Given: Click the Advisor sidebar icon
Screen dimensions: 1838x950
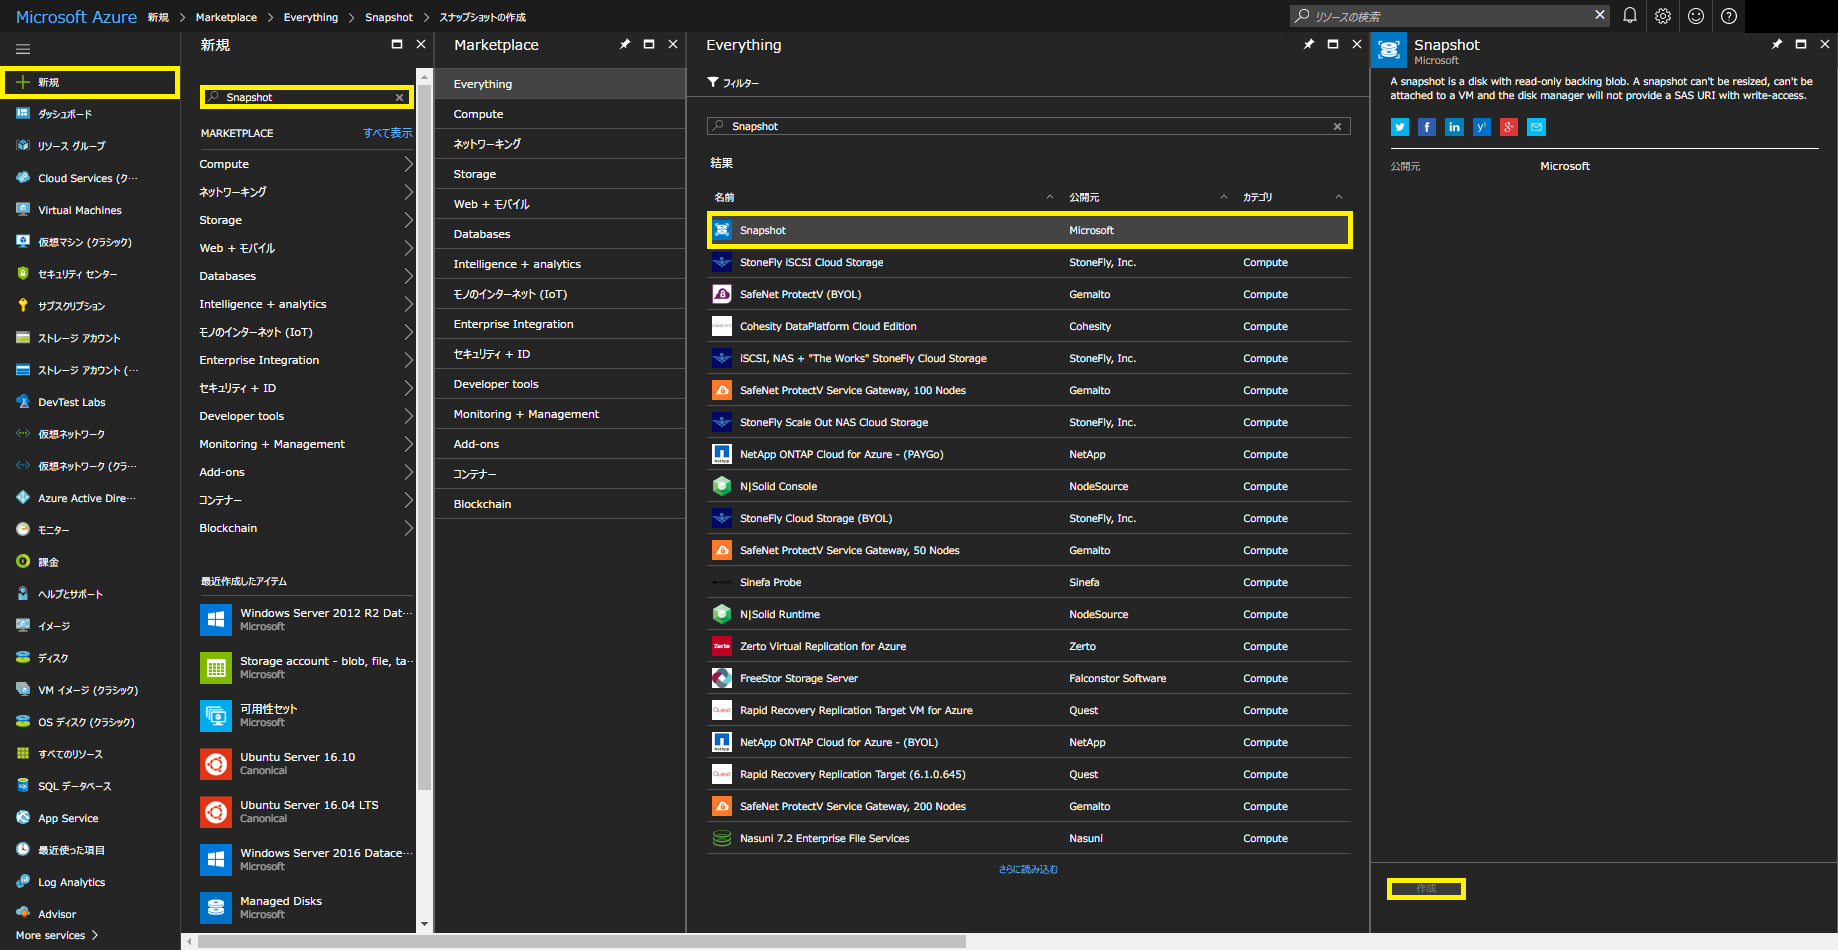Looking at the screenshot, I should click(x=23, y=914).
